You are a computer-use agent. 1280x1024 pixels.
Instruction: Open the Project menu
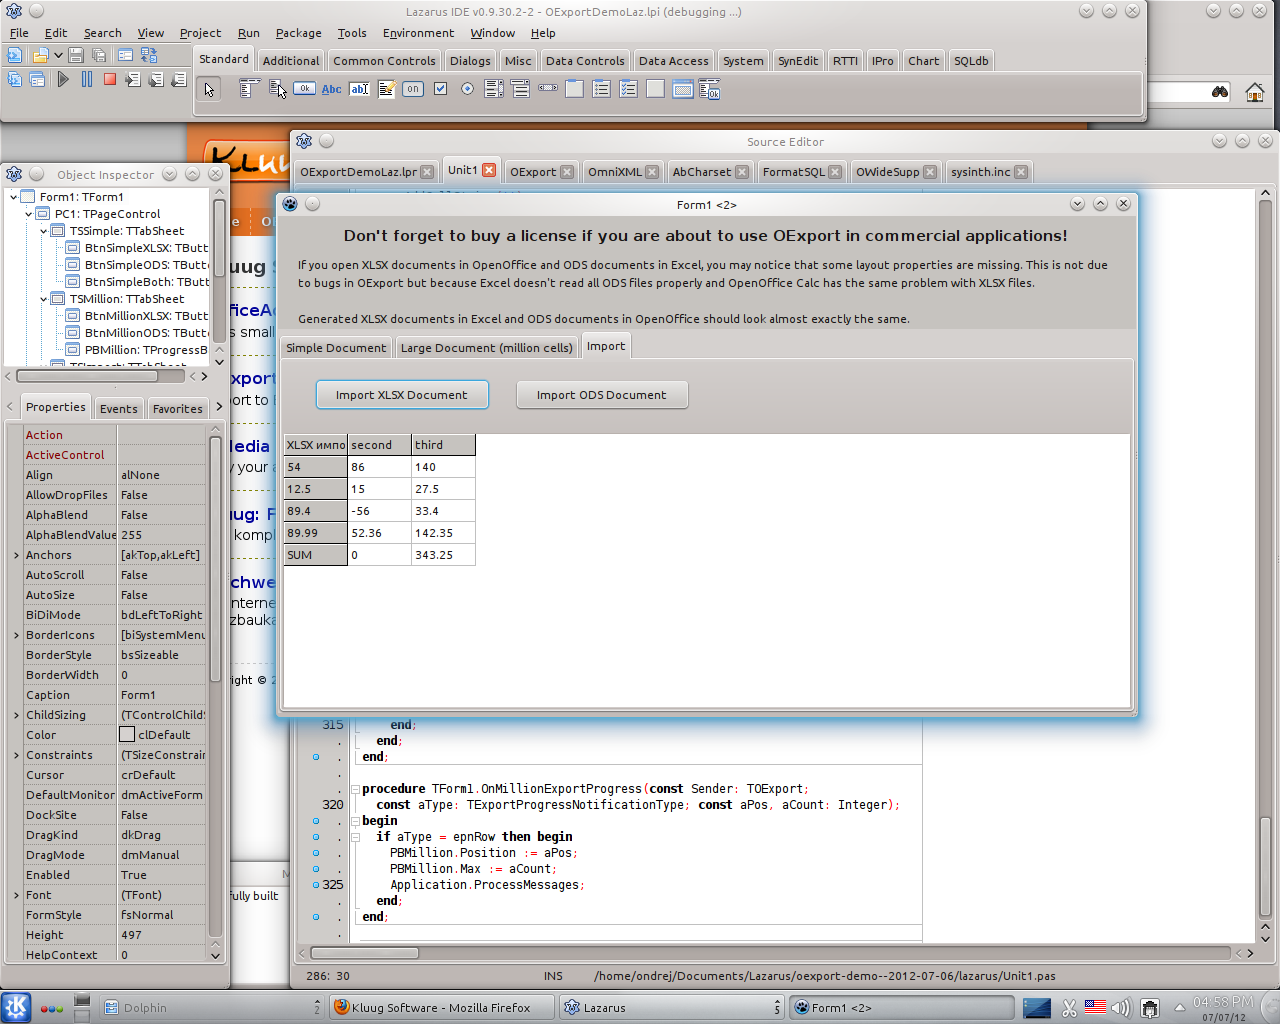point(200,33)
